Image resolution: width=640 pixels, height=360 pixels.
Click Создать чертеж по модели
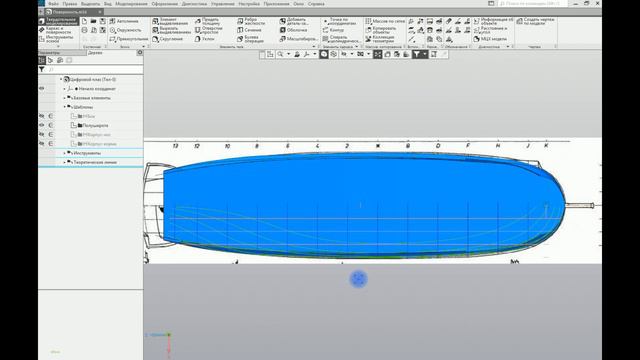535,21
